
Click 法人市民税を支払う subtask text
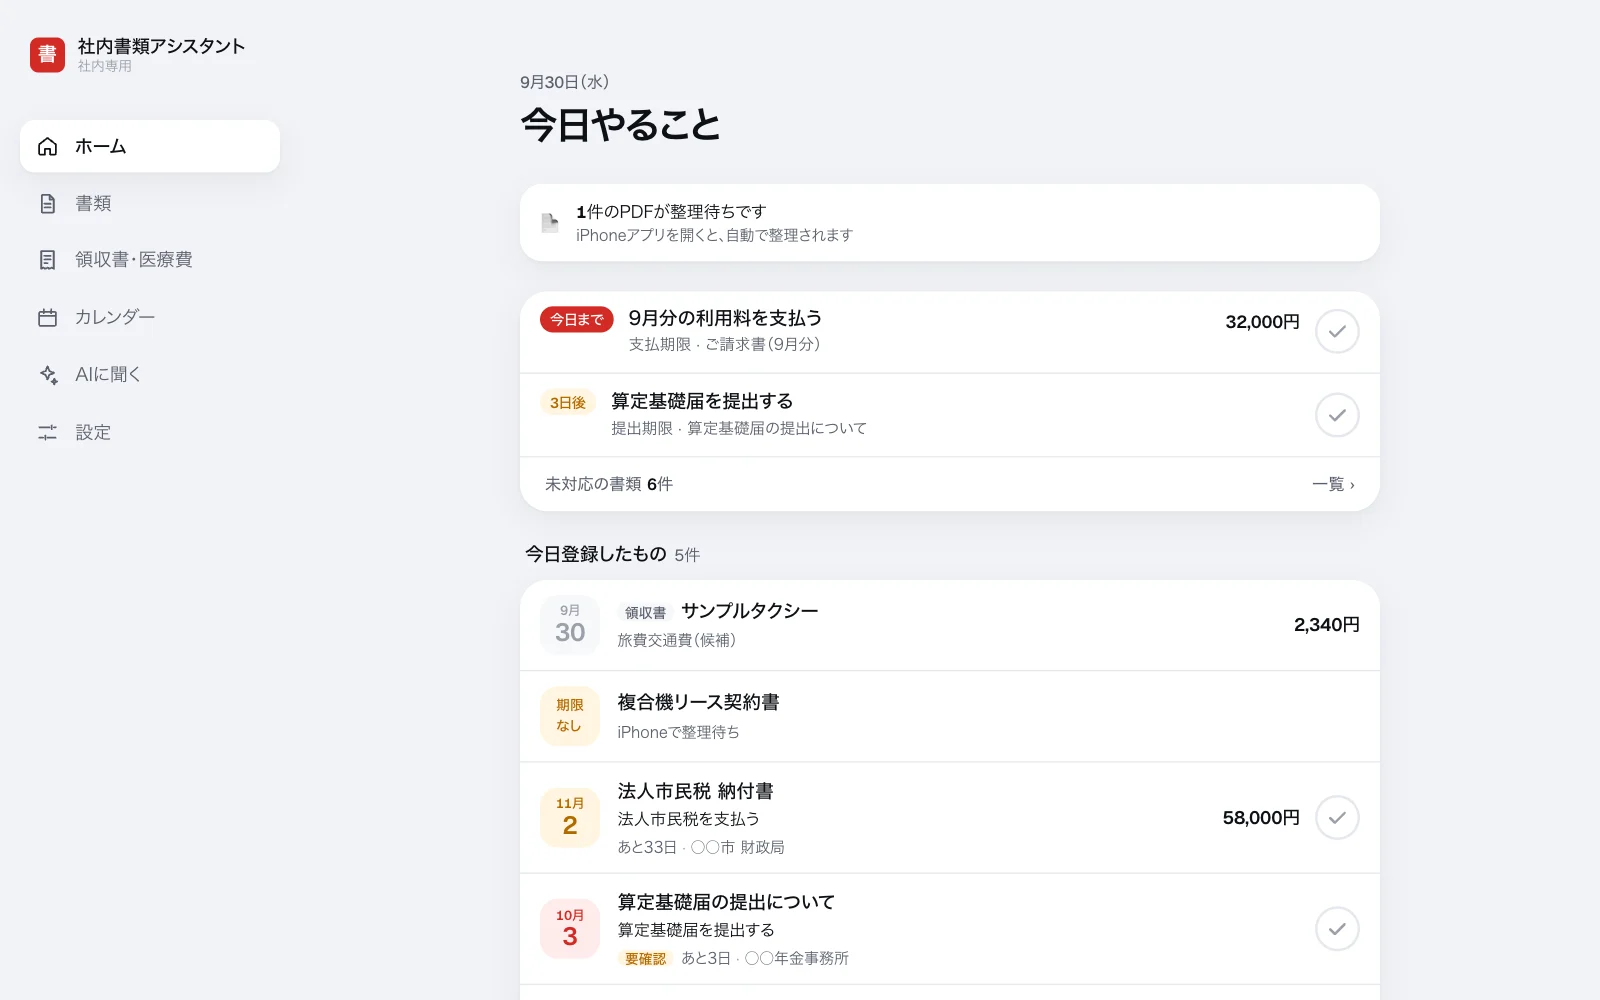(688, 819)
